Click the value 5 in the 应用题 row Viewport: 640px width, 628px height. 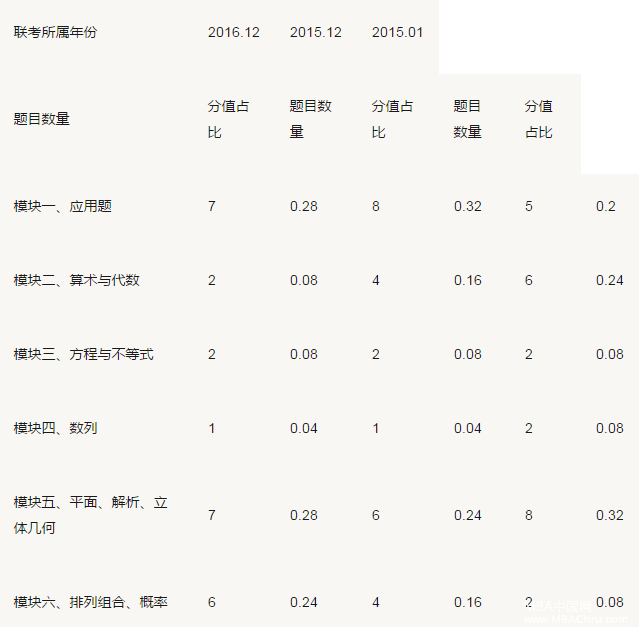(x=529, y=206)
